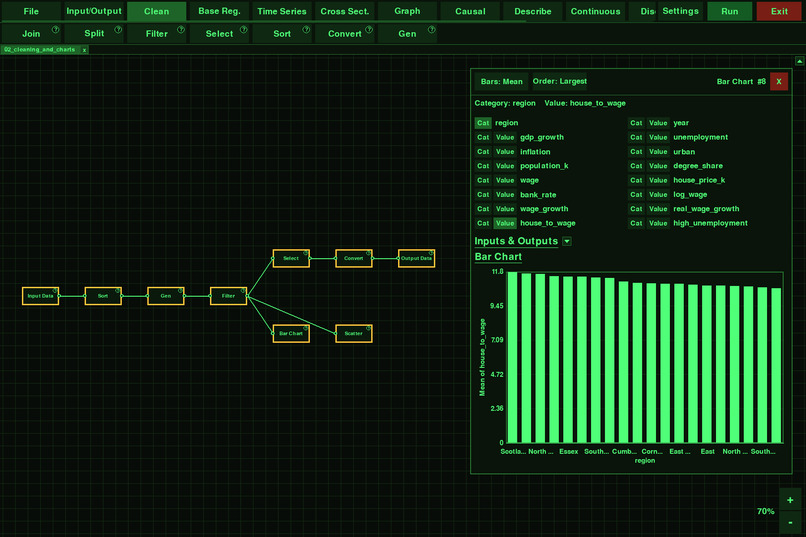806x537 pixels.
Task: Open help icon beside Convert tool
Action: pyautogui.click(x=369, y=30)
